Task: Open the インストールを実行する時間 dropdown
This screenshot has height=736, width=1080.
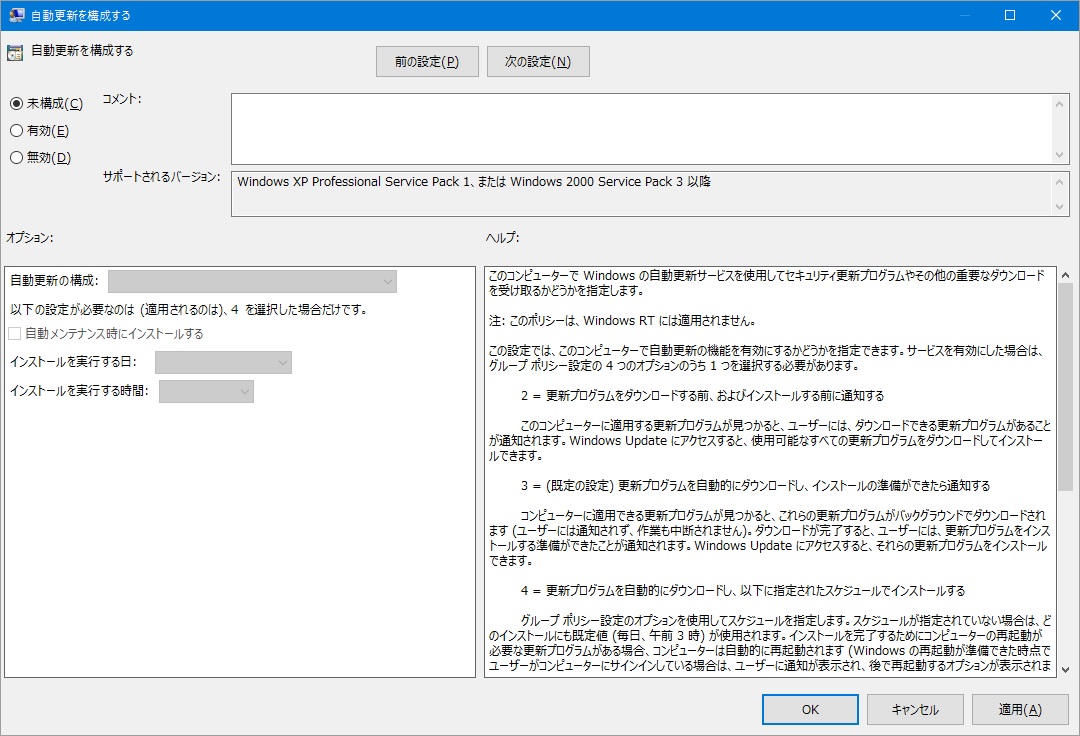Action: point(206,392)
